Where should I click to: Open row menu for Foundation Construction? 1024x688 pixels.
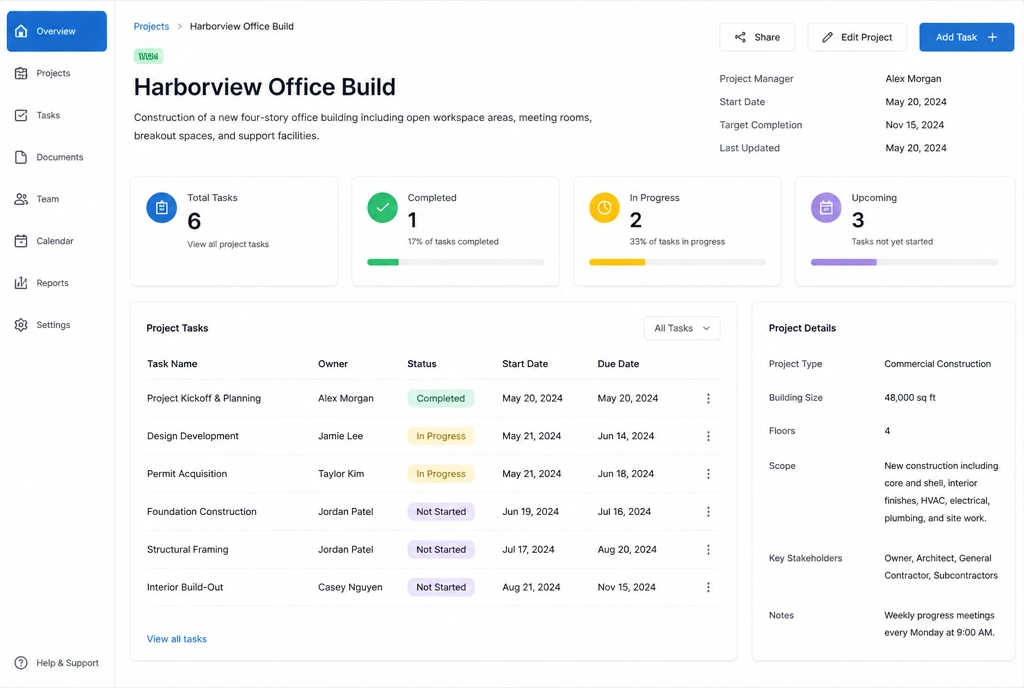(708, 512)
